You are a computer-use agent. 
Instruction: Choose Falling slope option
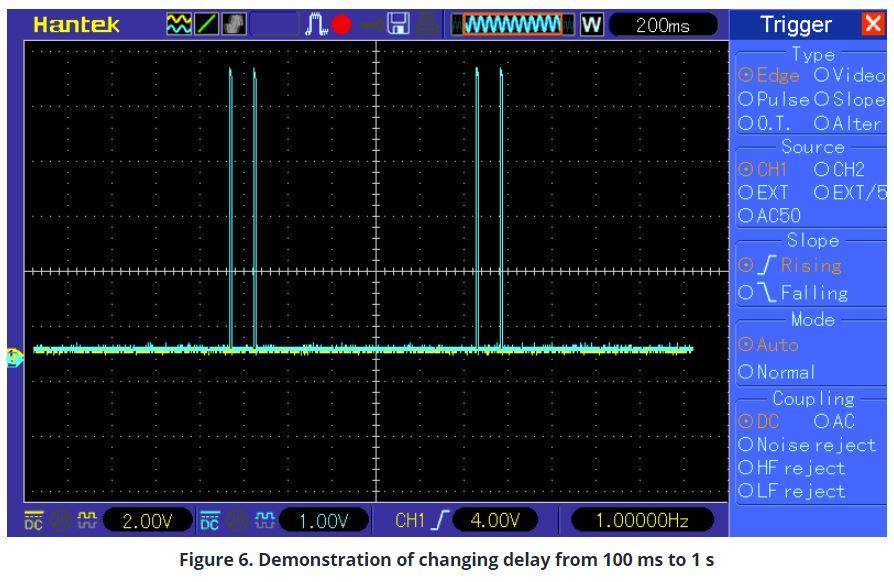(793, 293)
